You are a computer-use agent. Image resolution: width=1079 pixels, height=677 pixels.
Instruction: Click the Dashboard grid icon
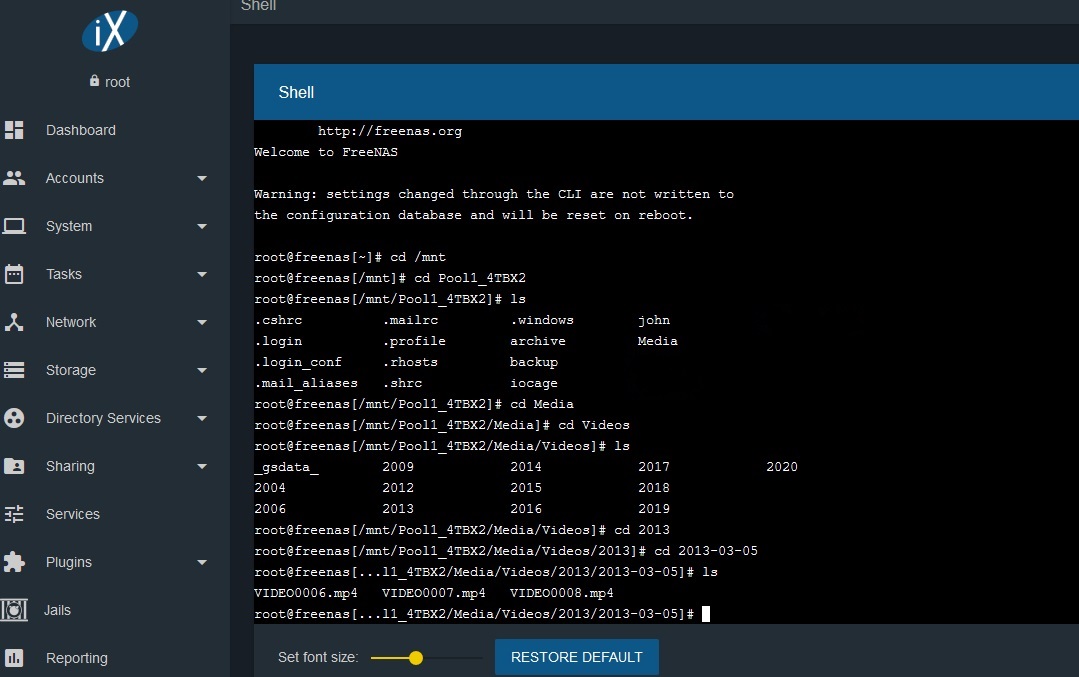(x=14, y=130)
